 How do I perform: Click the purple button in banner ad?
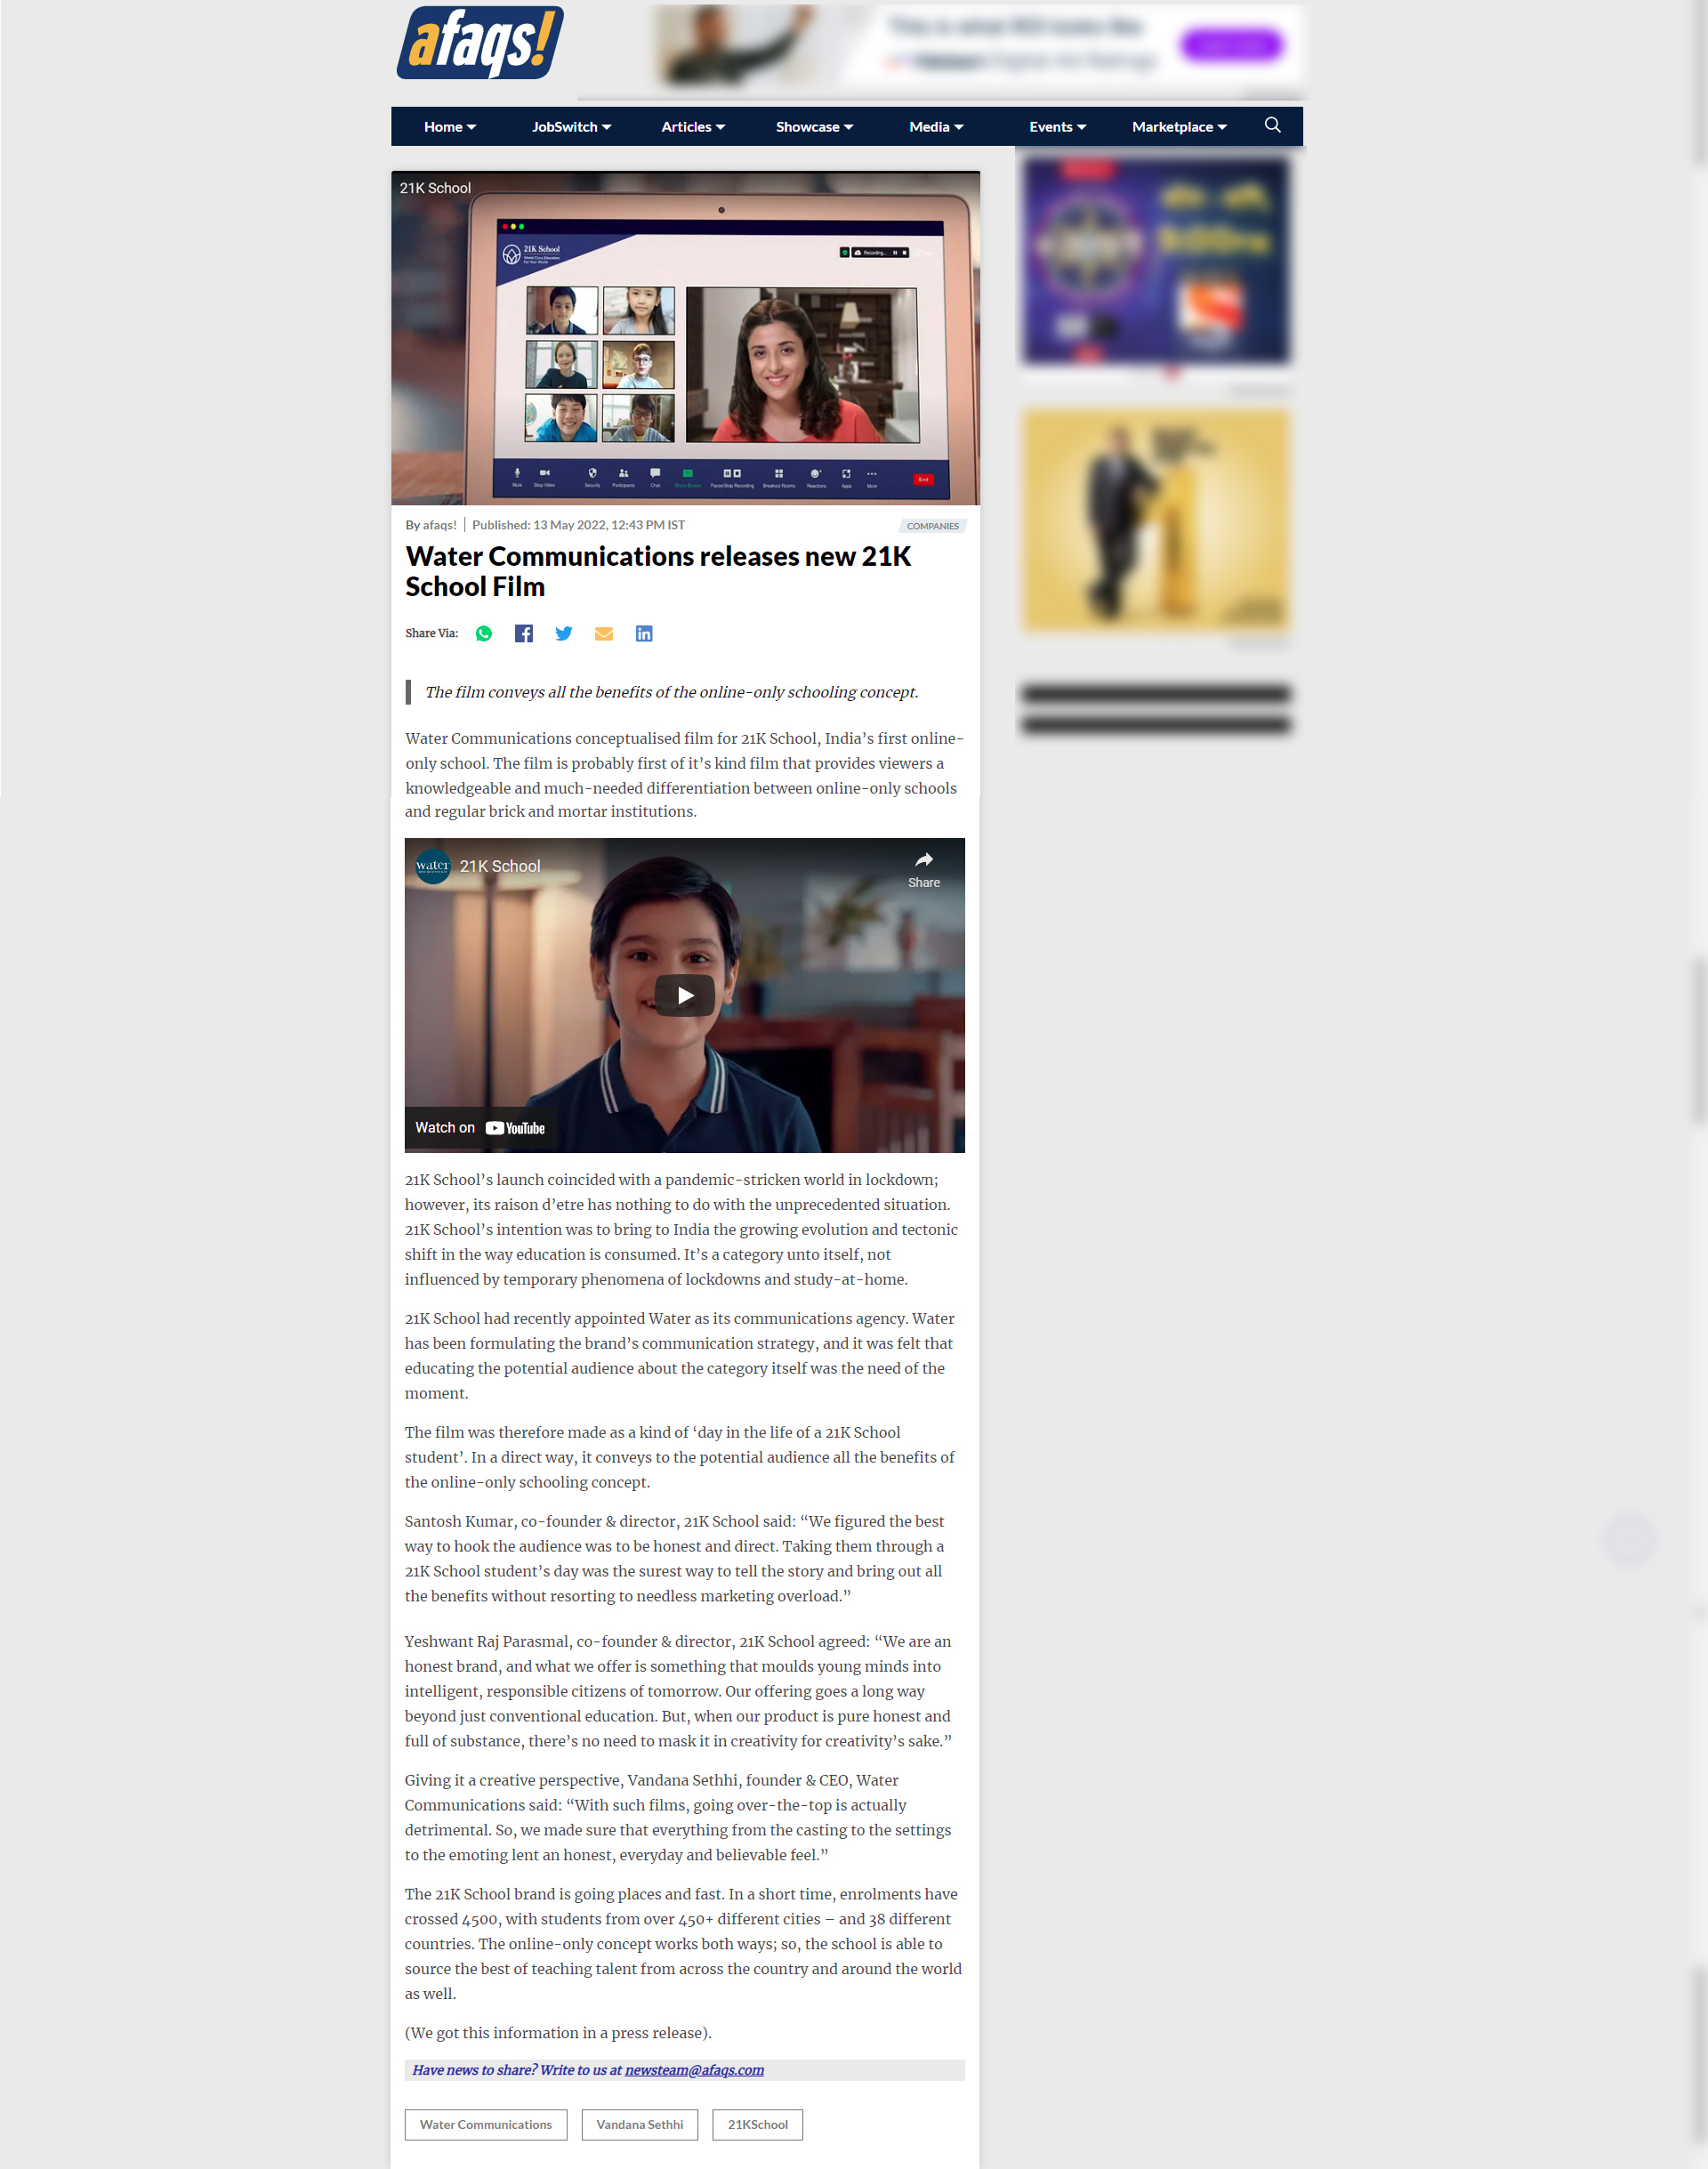(1231, 44)
